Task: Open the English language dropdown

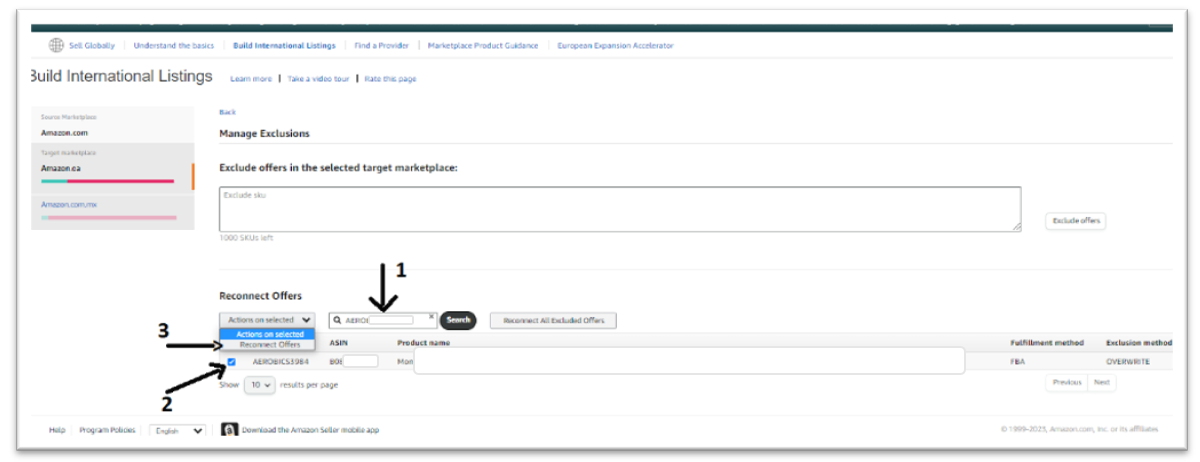Action: 178,430
